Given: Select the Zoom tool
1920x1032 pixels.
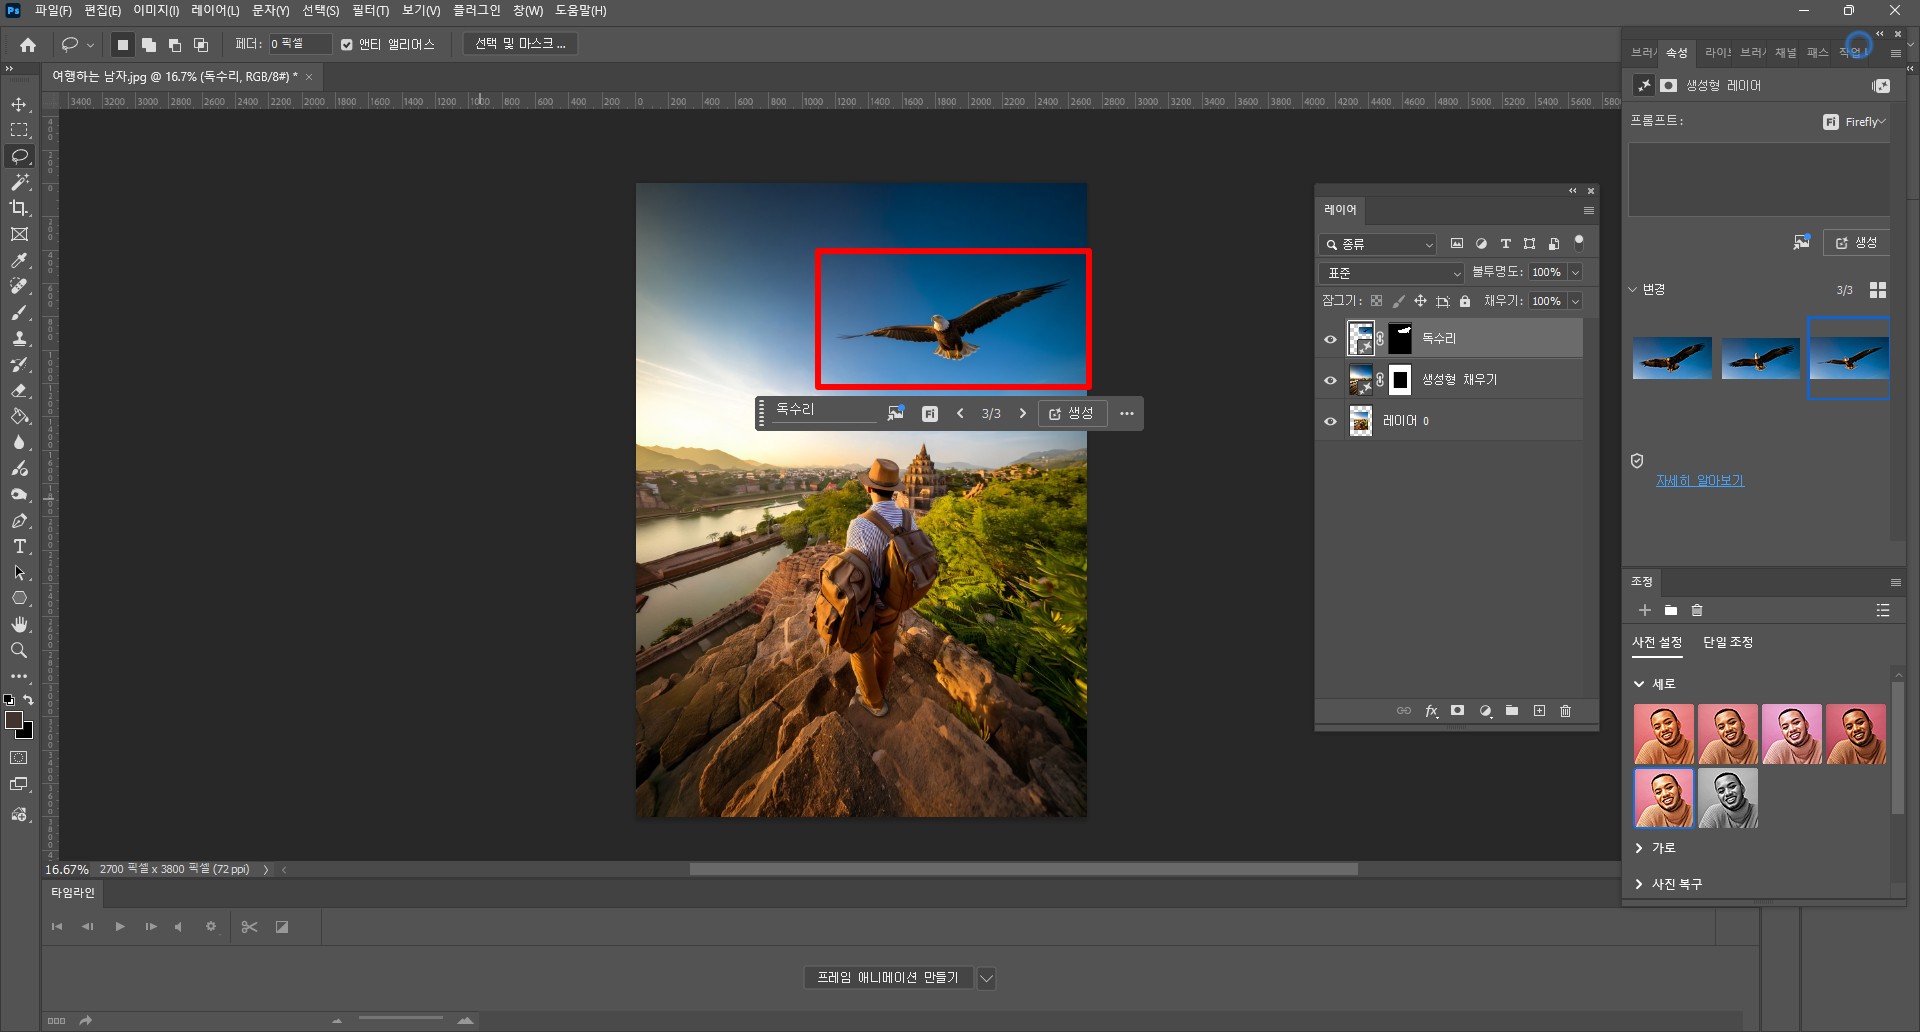Looking at the screenshot, I should [x=19, y=651].
